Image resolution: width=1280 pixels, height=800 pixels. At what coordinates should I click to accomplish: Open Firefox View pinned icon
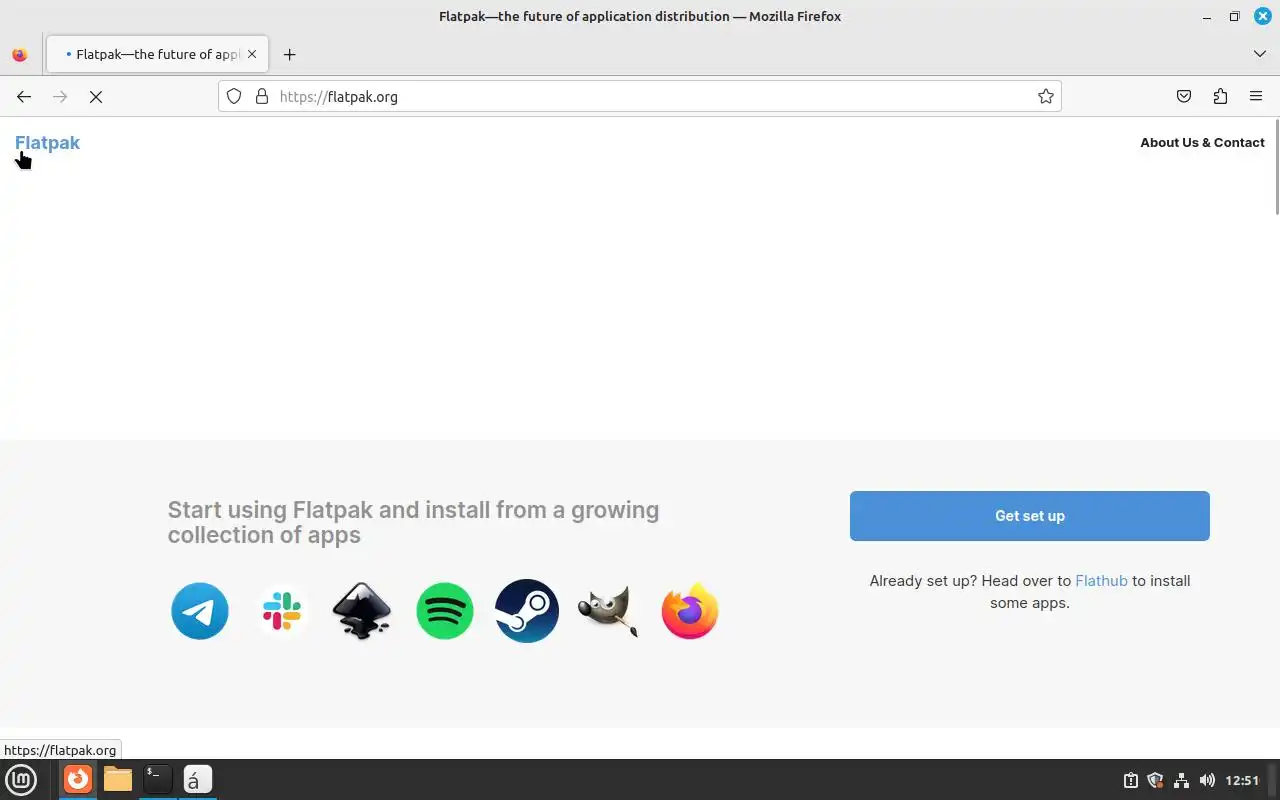coord(20,54)
